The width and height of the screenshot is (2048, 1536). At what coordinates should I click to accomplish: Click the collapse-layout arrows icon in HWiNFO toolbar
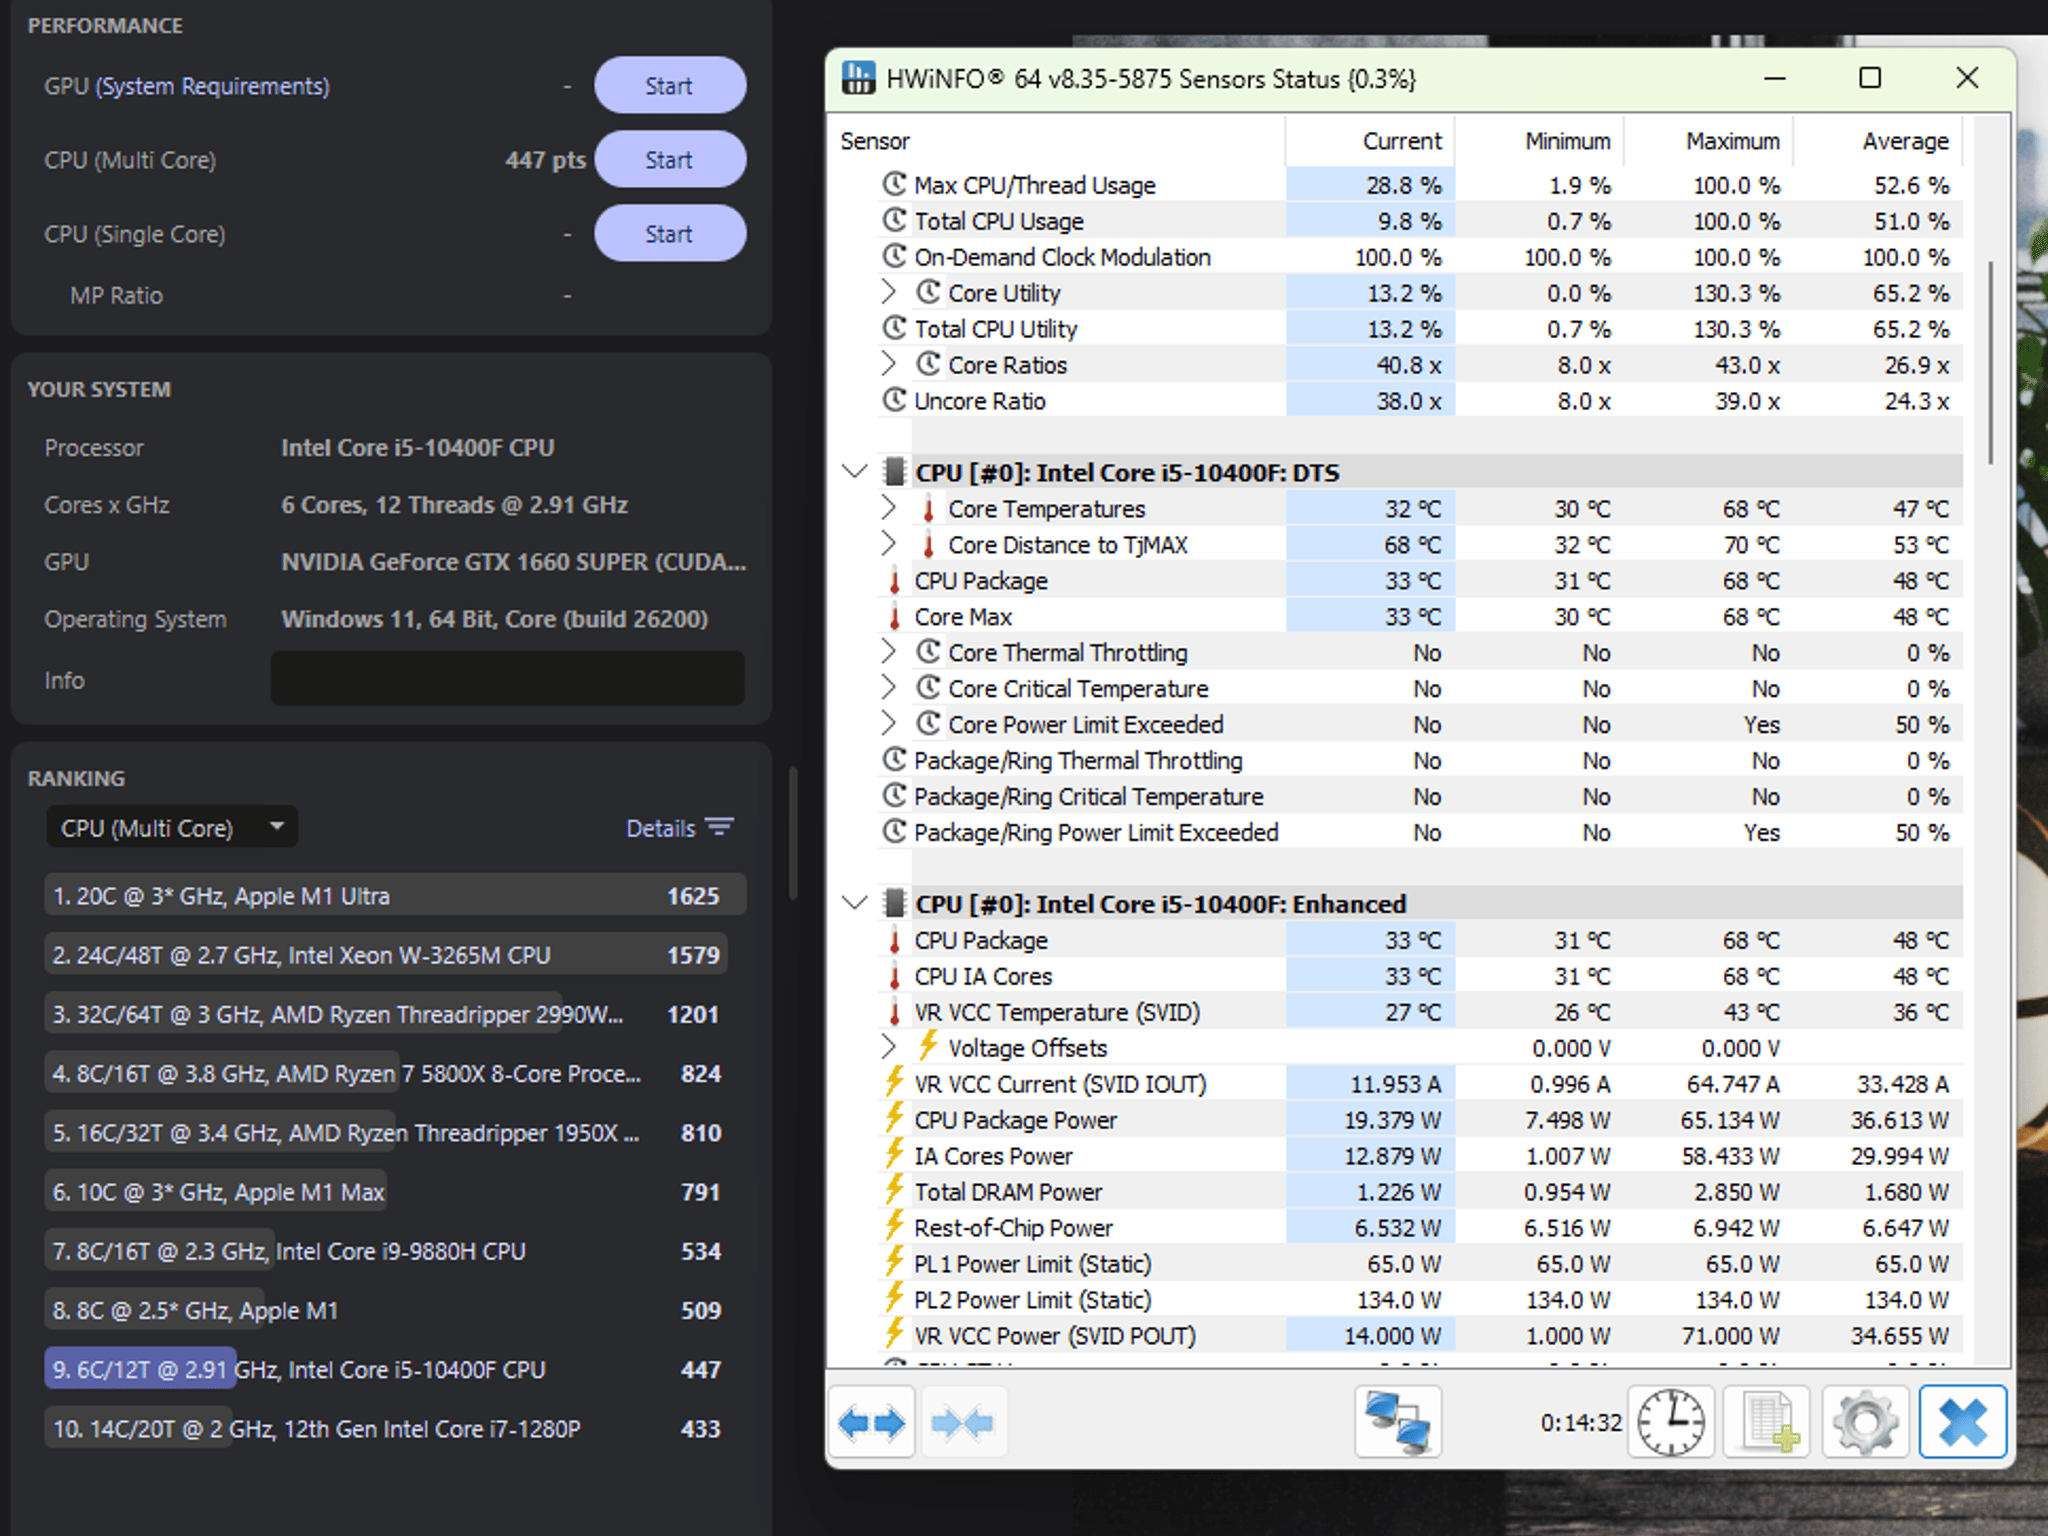(962, 1421)
